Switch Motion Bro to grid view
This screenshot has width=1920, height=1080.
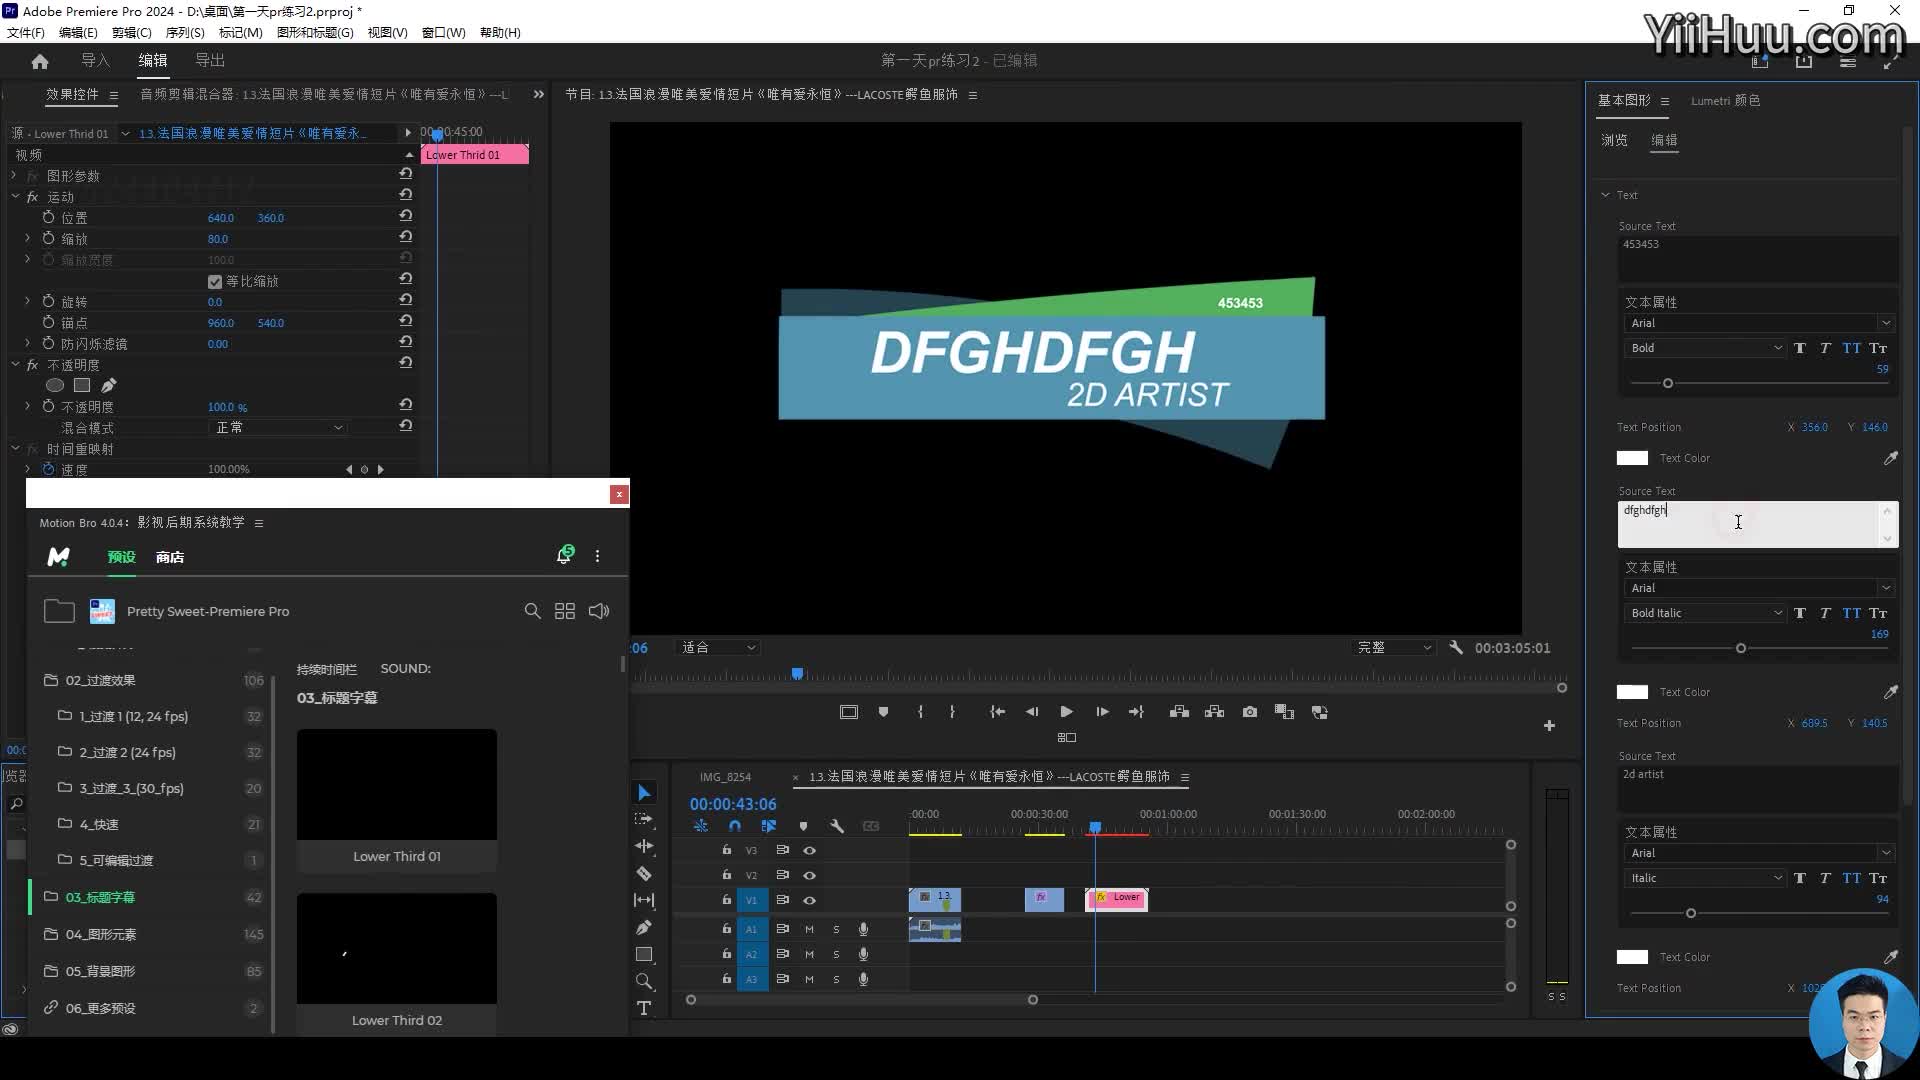(565, 611)
